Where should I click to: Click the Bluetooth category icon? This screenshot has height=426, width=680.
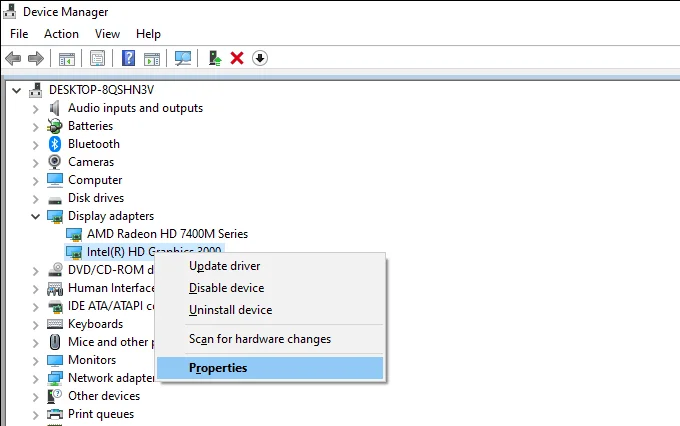(56, 144)
